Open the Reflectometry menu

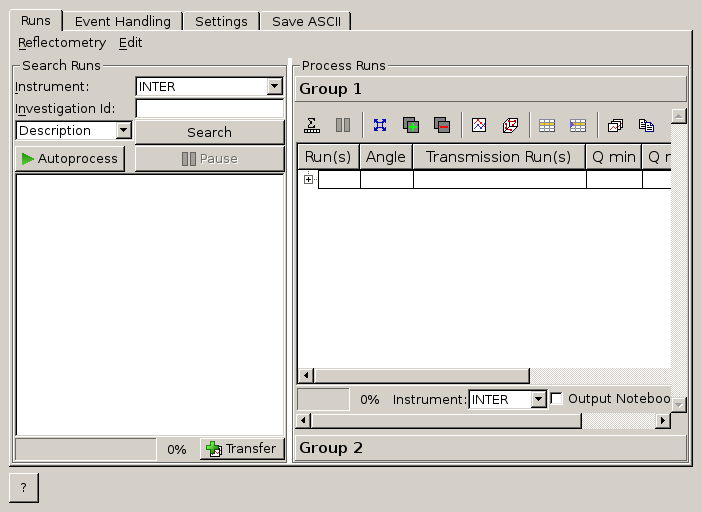pos(62,43)
